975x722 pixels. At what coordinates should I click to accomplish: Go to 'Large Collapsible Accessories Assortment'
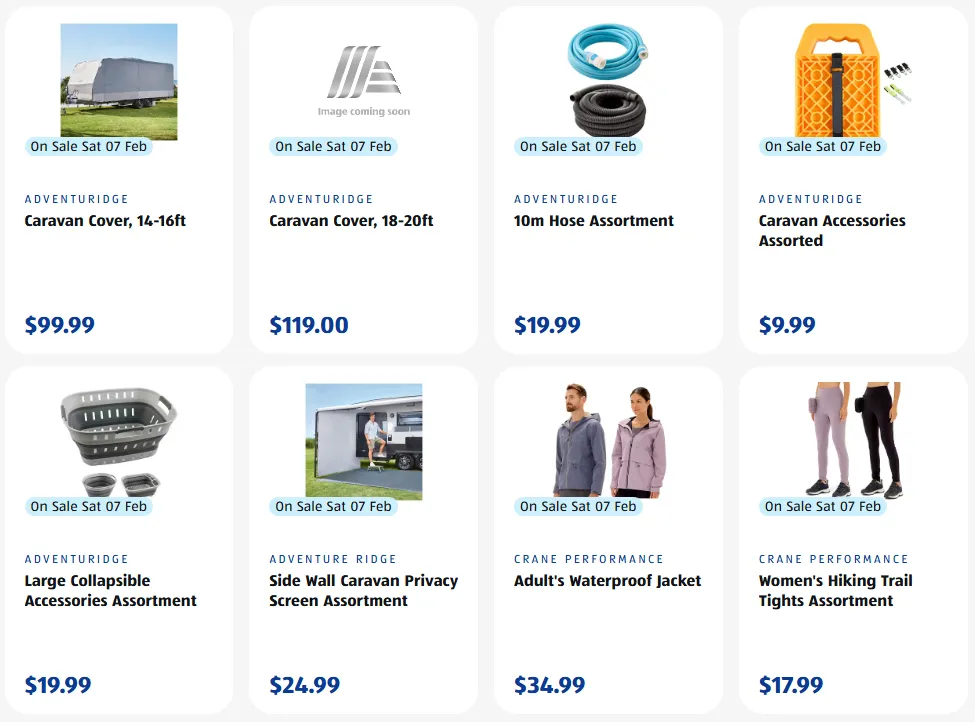click(x=110, y=591)
